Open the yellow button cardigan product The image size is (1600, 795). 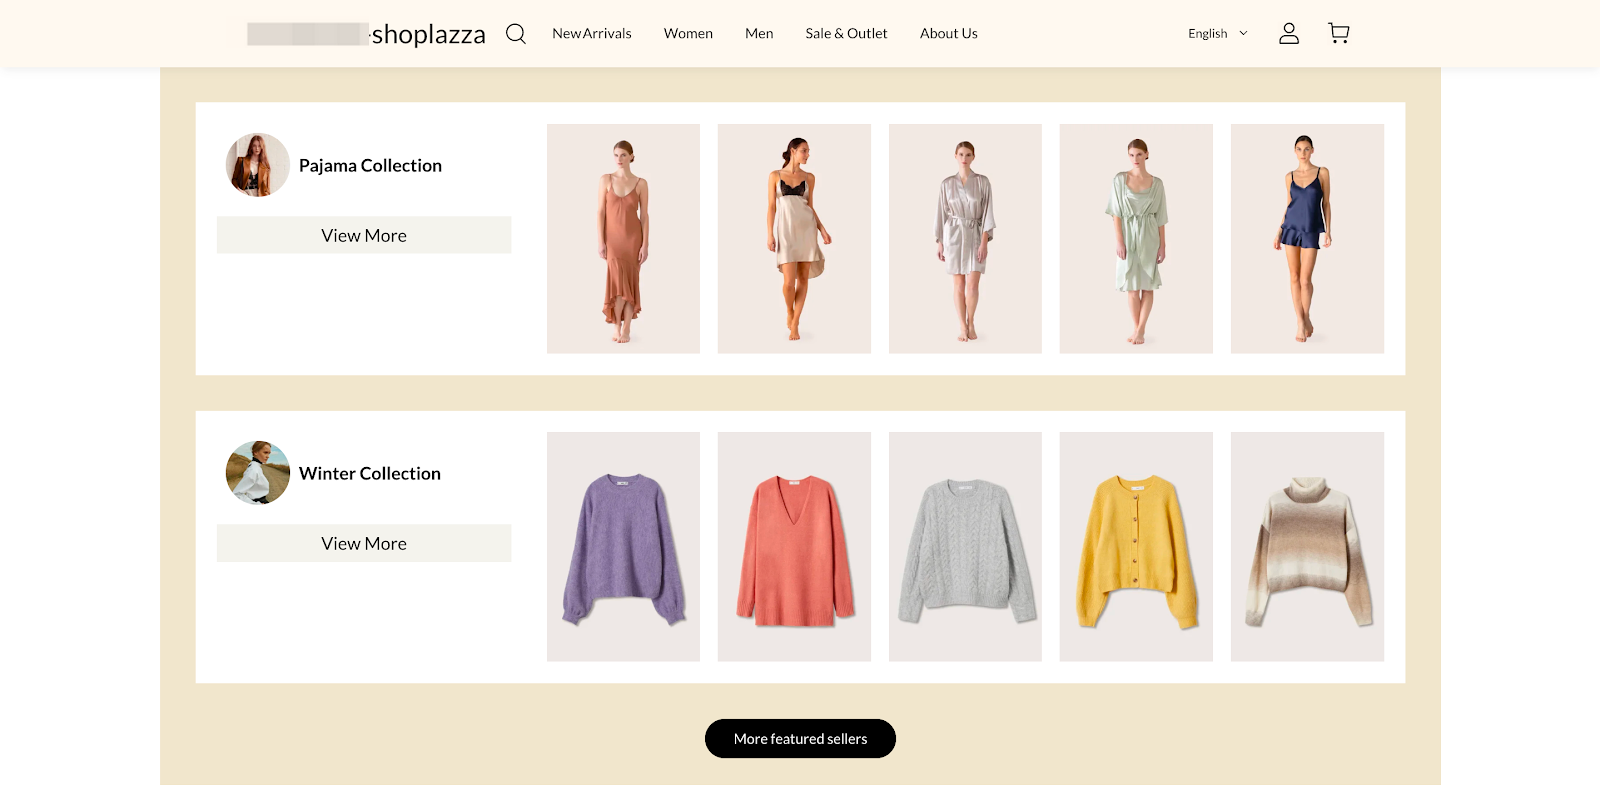(1136, 547)
